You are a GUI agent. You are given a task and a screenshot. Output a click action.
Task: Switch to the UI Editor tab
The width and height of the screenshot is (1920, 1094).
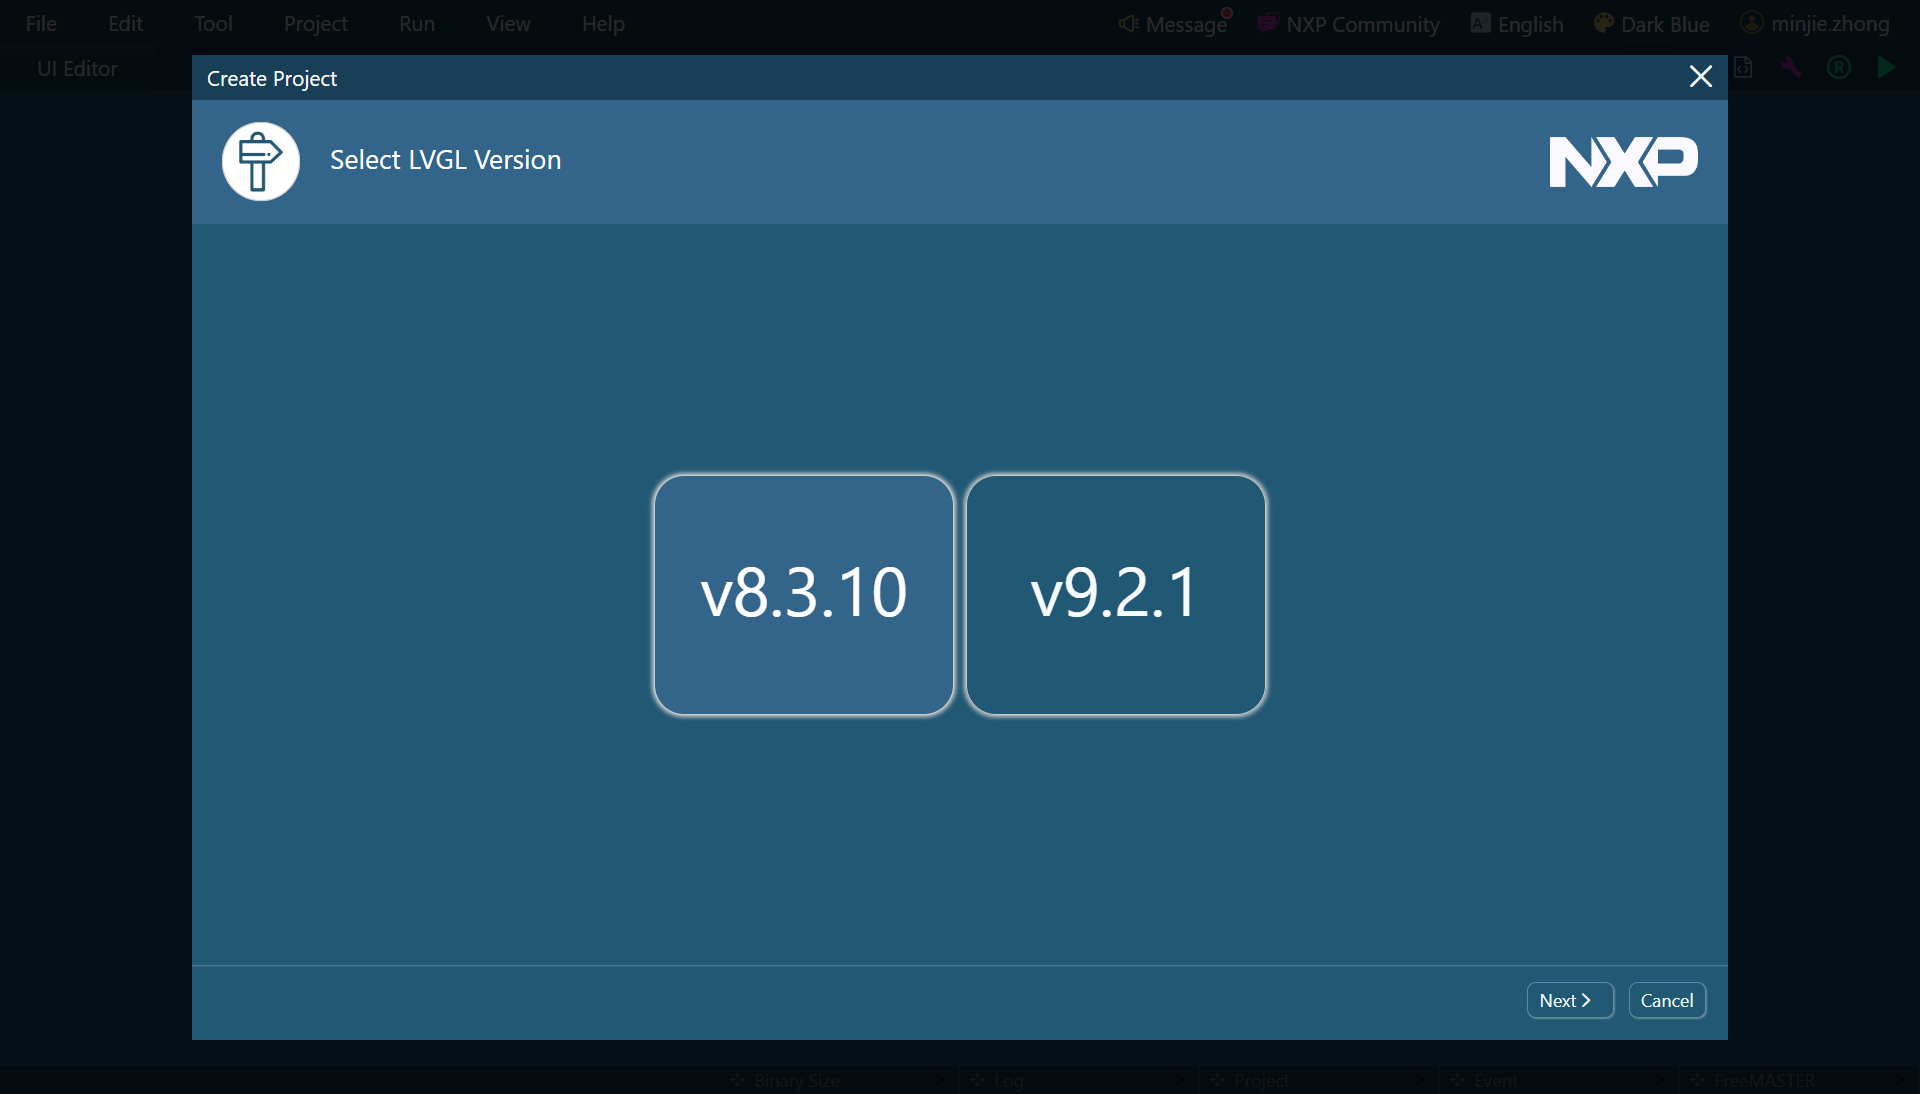(x=77, y=69)
